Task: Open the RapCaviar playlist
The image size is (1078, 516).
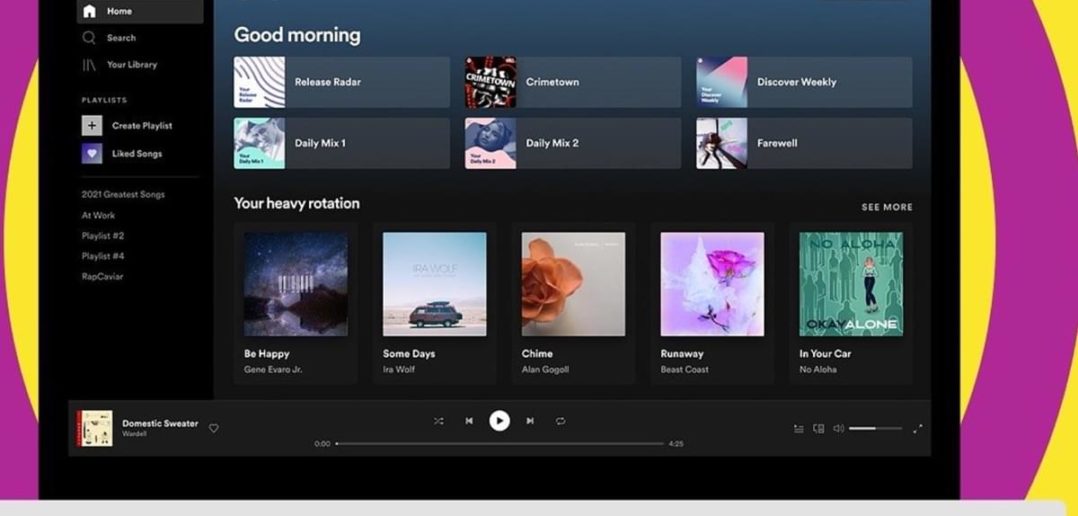Action: click(102, 277)
